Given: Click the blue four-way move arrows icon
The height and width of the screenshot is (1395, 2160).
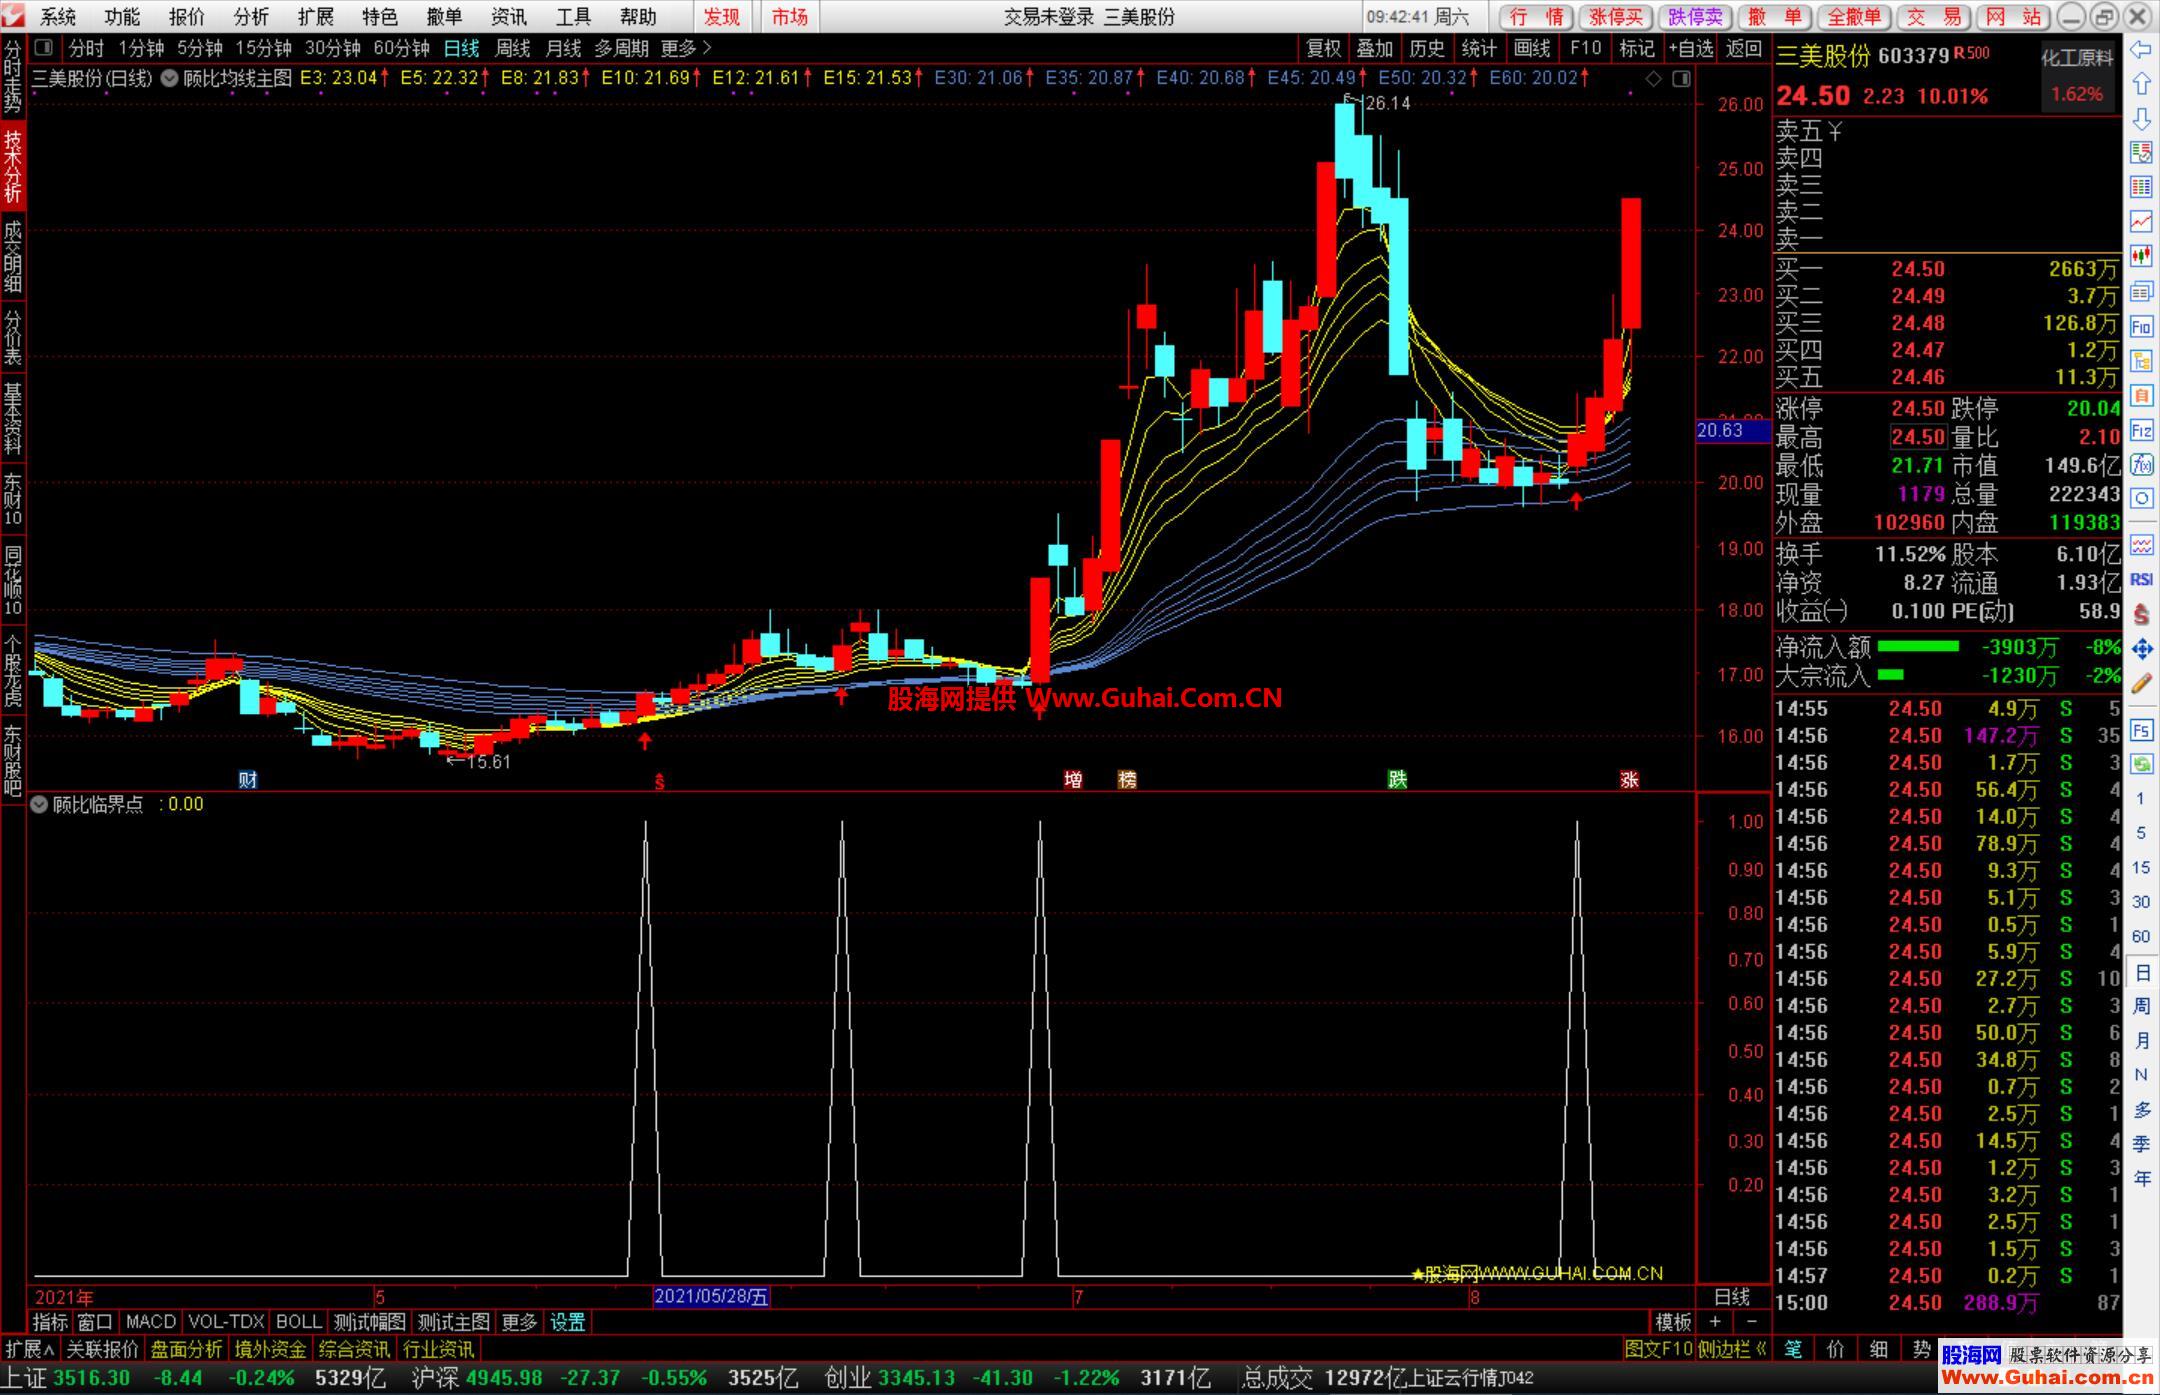Looking at the screenshot, I should point(2141,649).
